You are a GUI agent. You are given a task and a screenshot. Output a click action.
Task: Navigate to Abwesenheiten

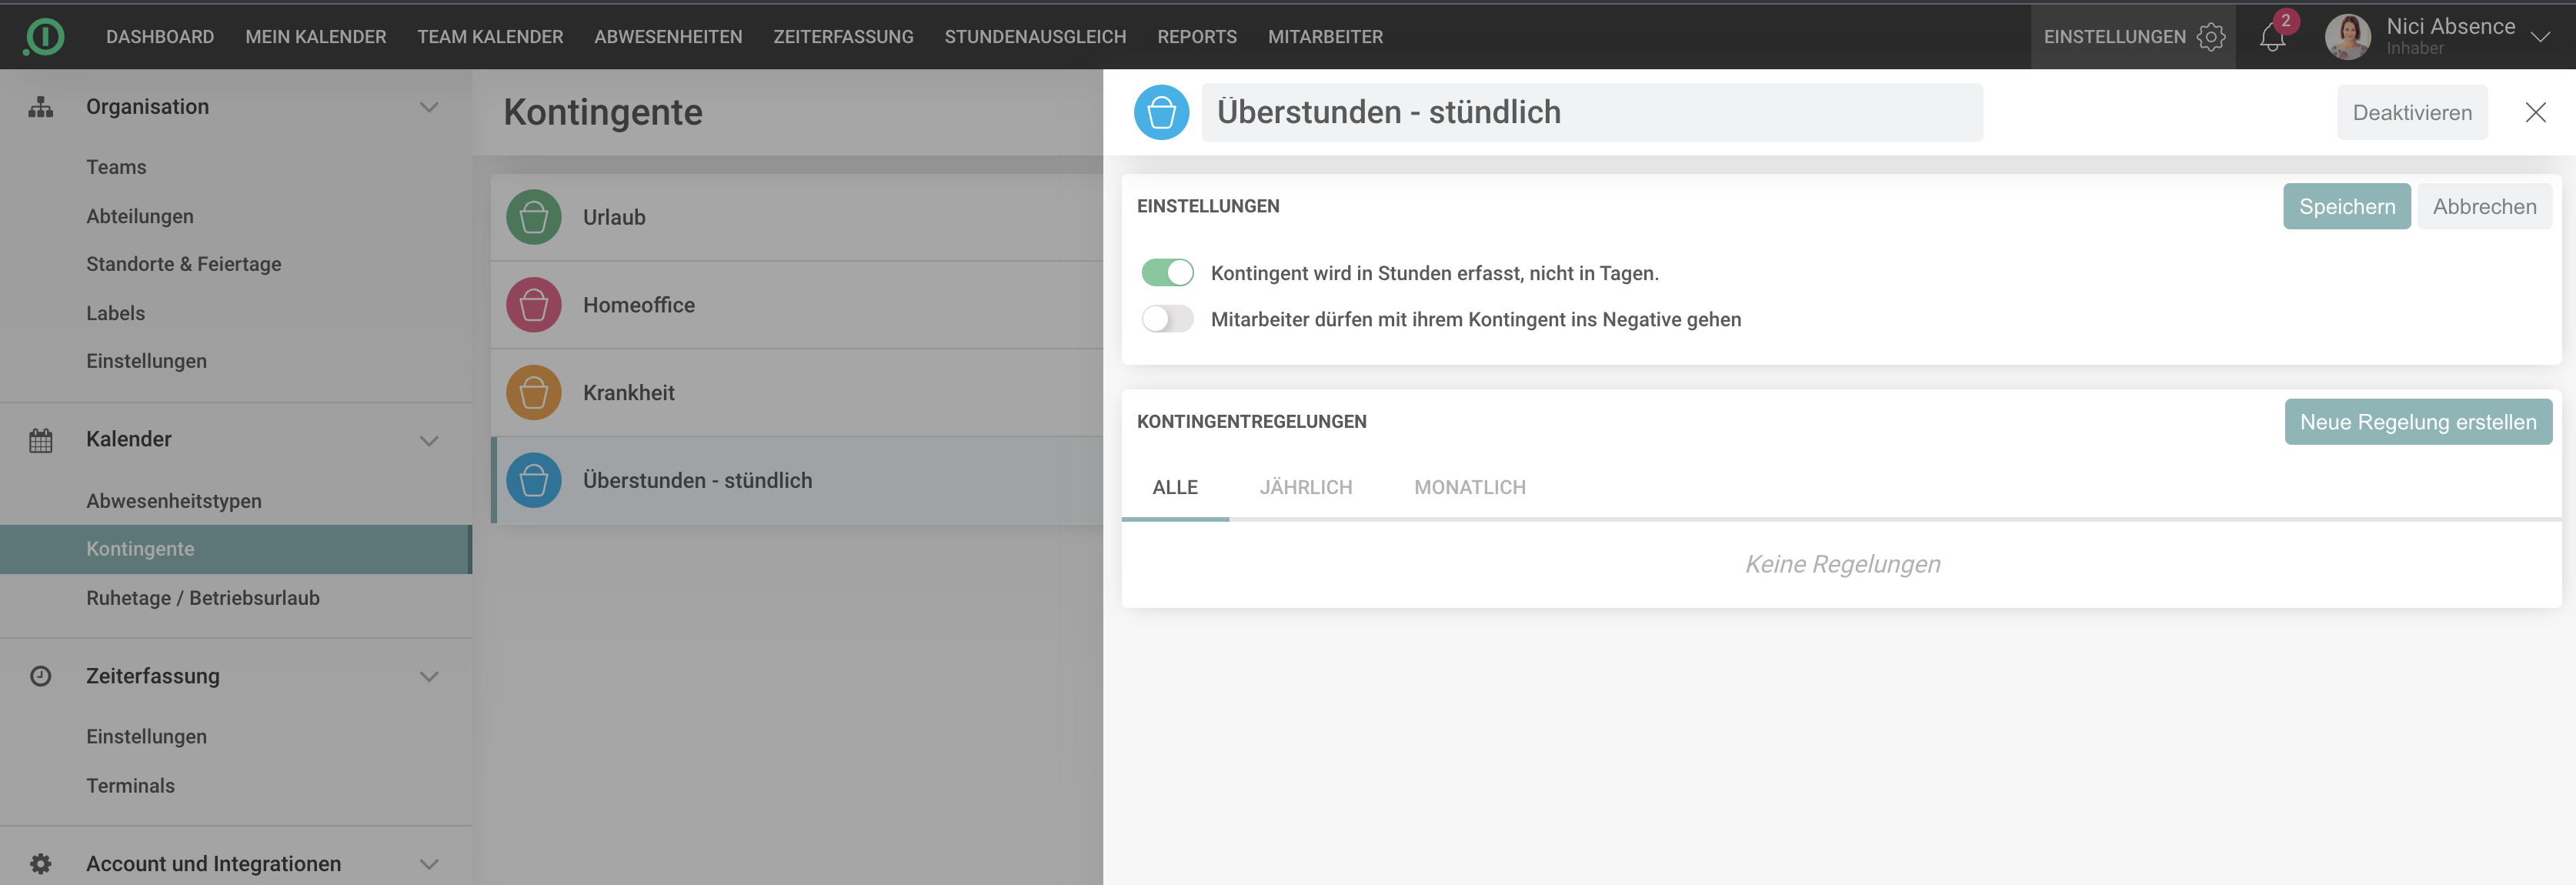click(668, 37)
